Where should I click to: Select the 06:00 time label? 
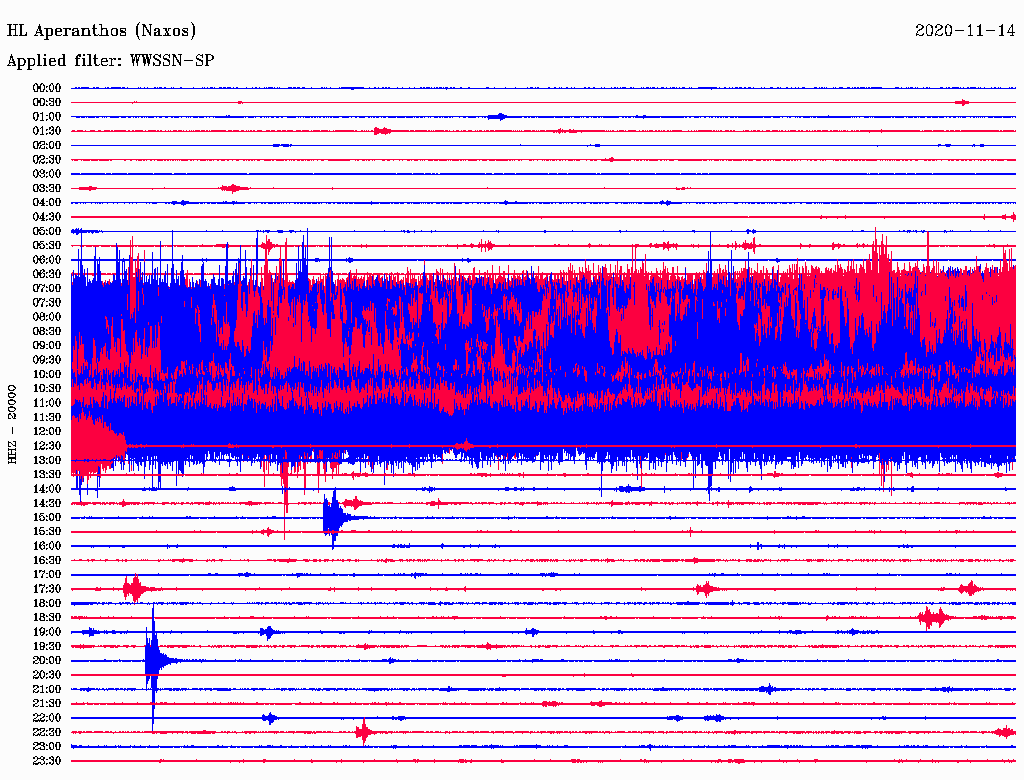point(47,260)
